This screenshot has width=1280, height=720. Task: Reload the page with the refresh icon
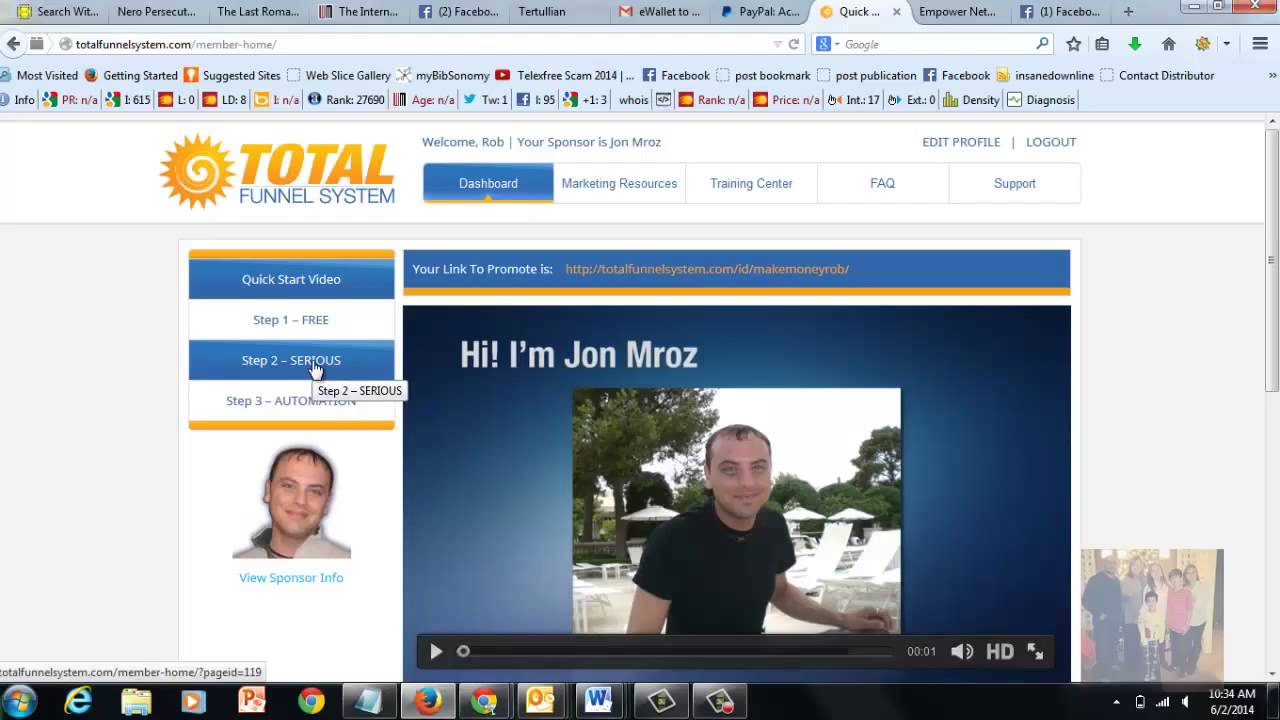click(794, 44)
